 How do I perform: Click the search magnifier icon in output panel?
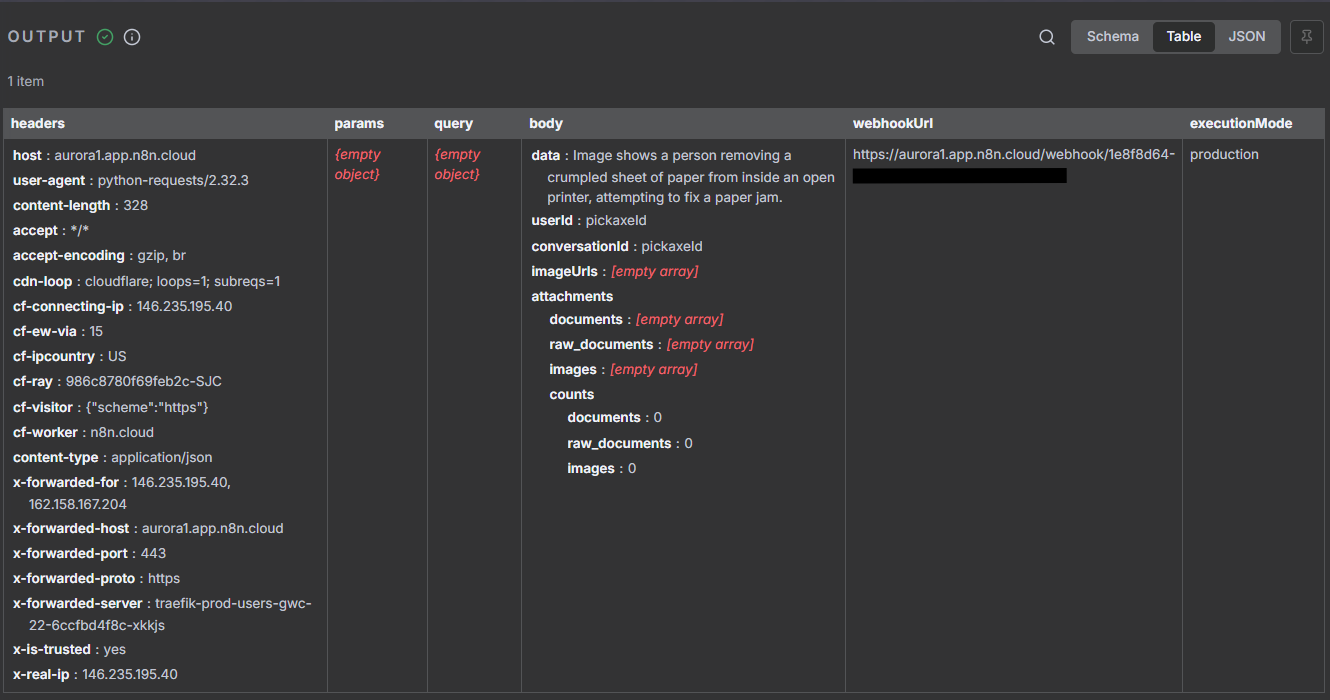click(1047, 37)
